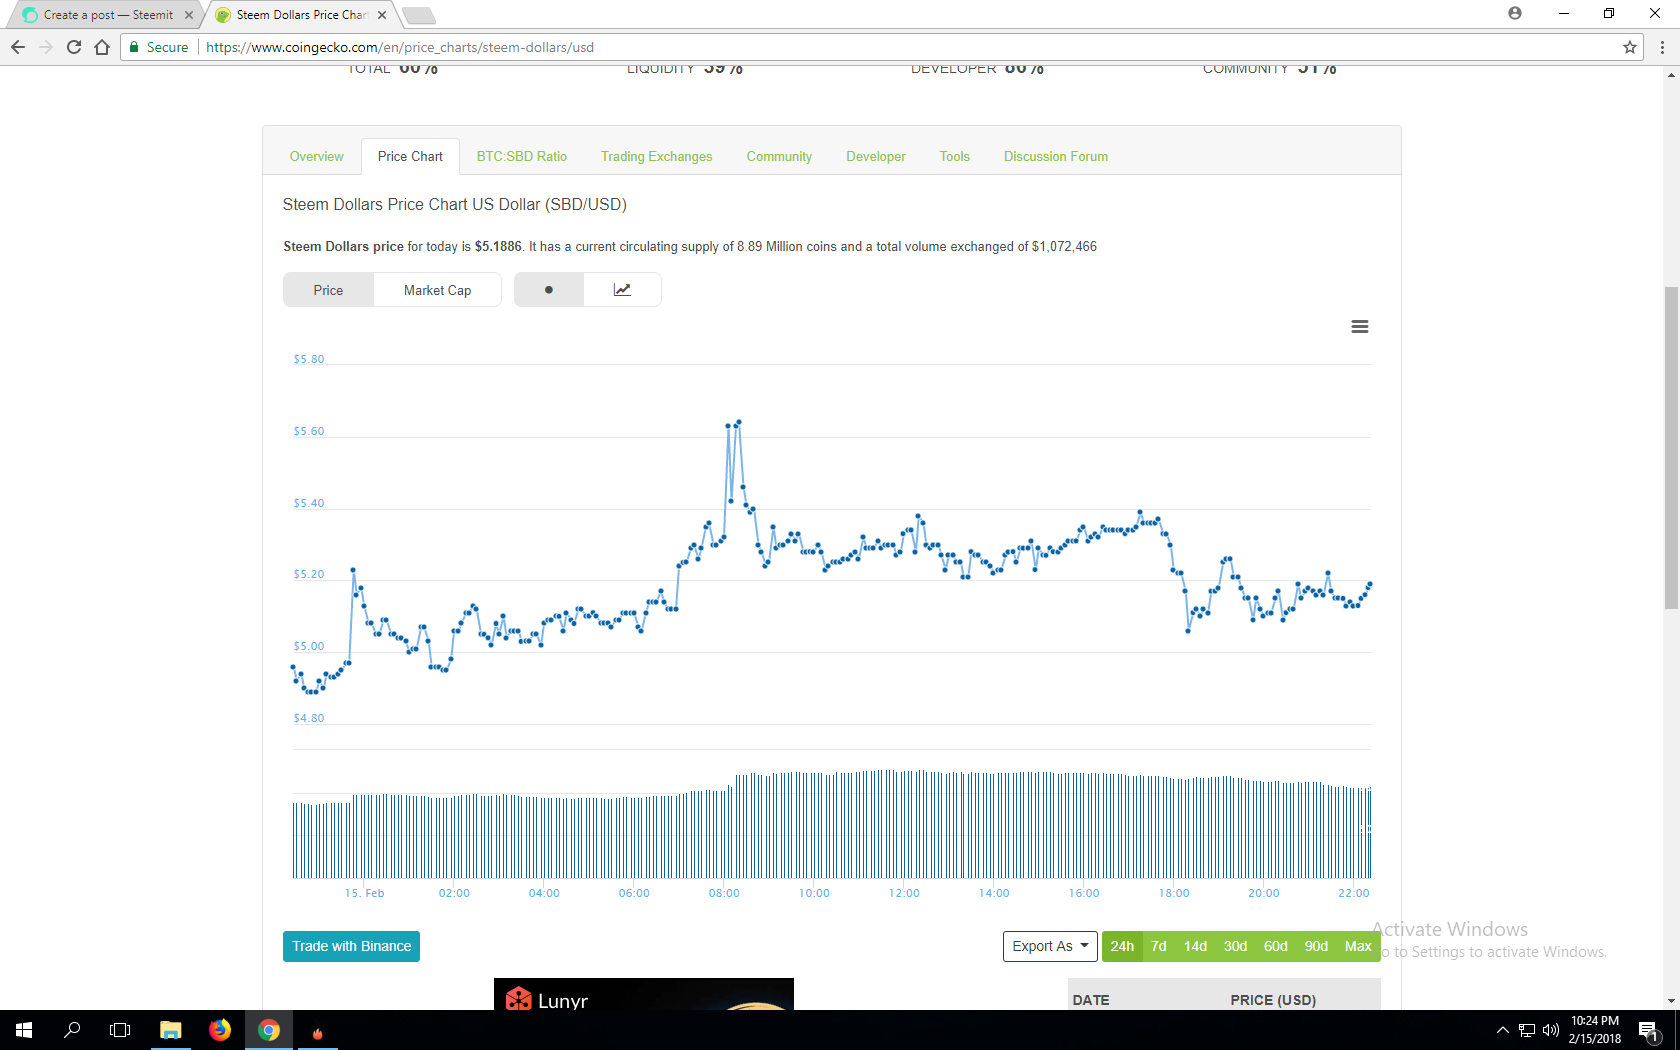The width and height of the screenshot is (1680, 1050).
Task: Switch chart to dot marker mode
Action: coord(549,290)
